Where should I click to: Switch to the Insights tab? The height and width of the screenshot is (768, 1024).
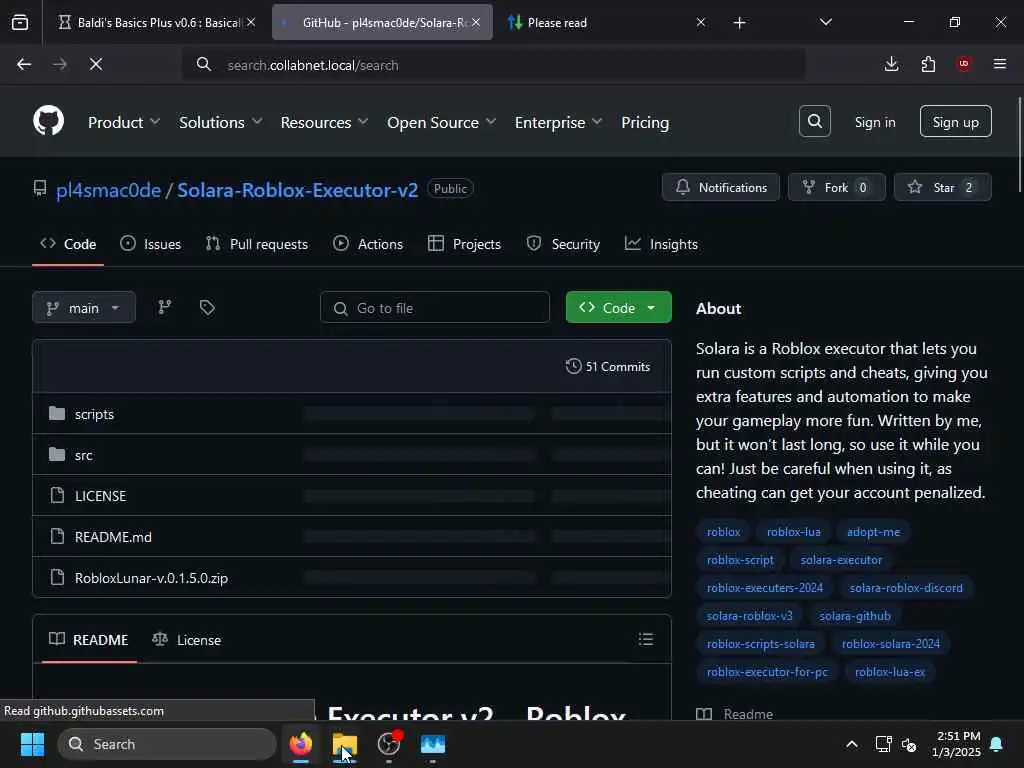(x=661, y=244)
